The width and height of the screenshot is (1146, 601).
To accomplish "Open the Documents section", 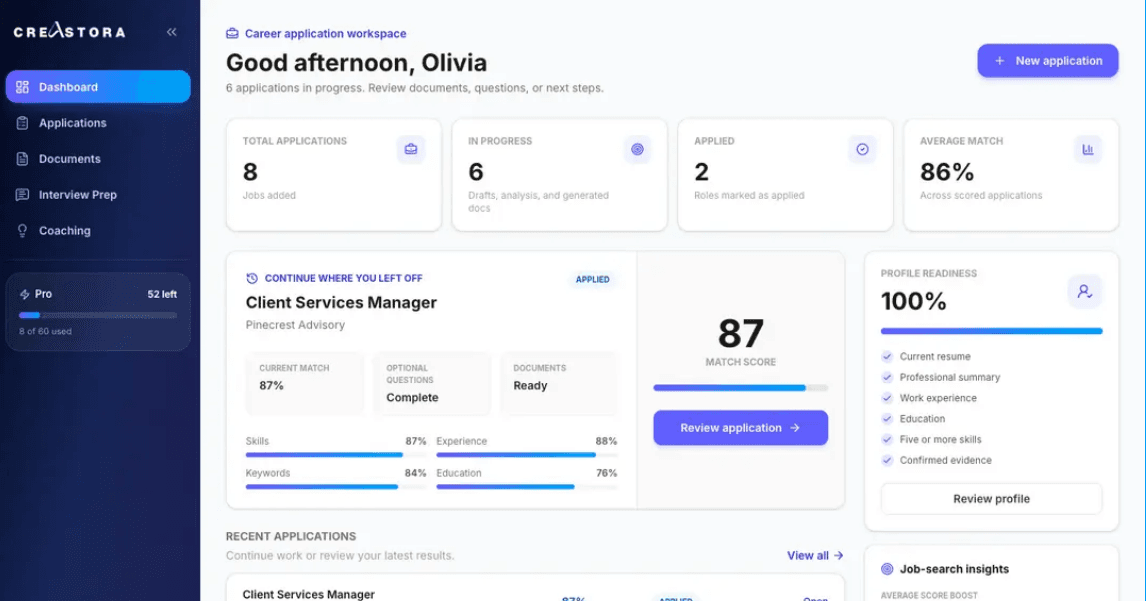I will click(98, 159).
